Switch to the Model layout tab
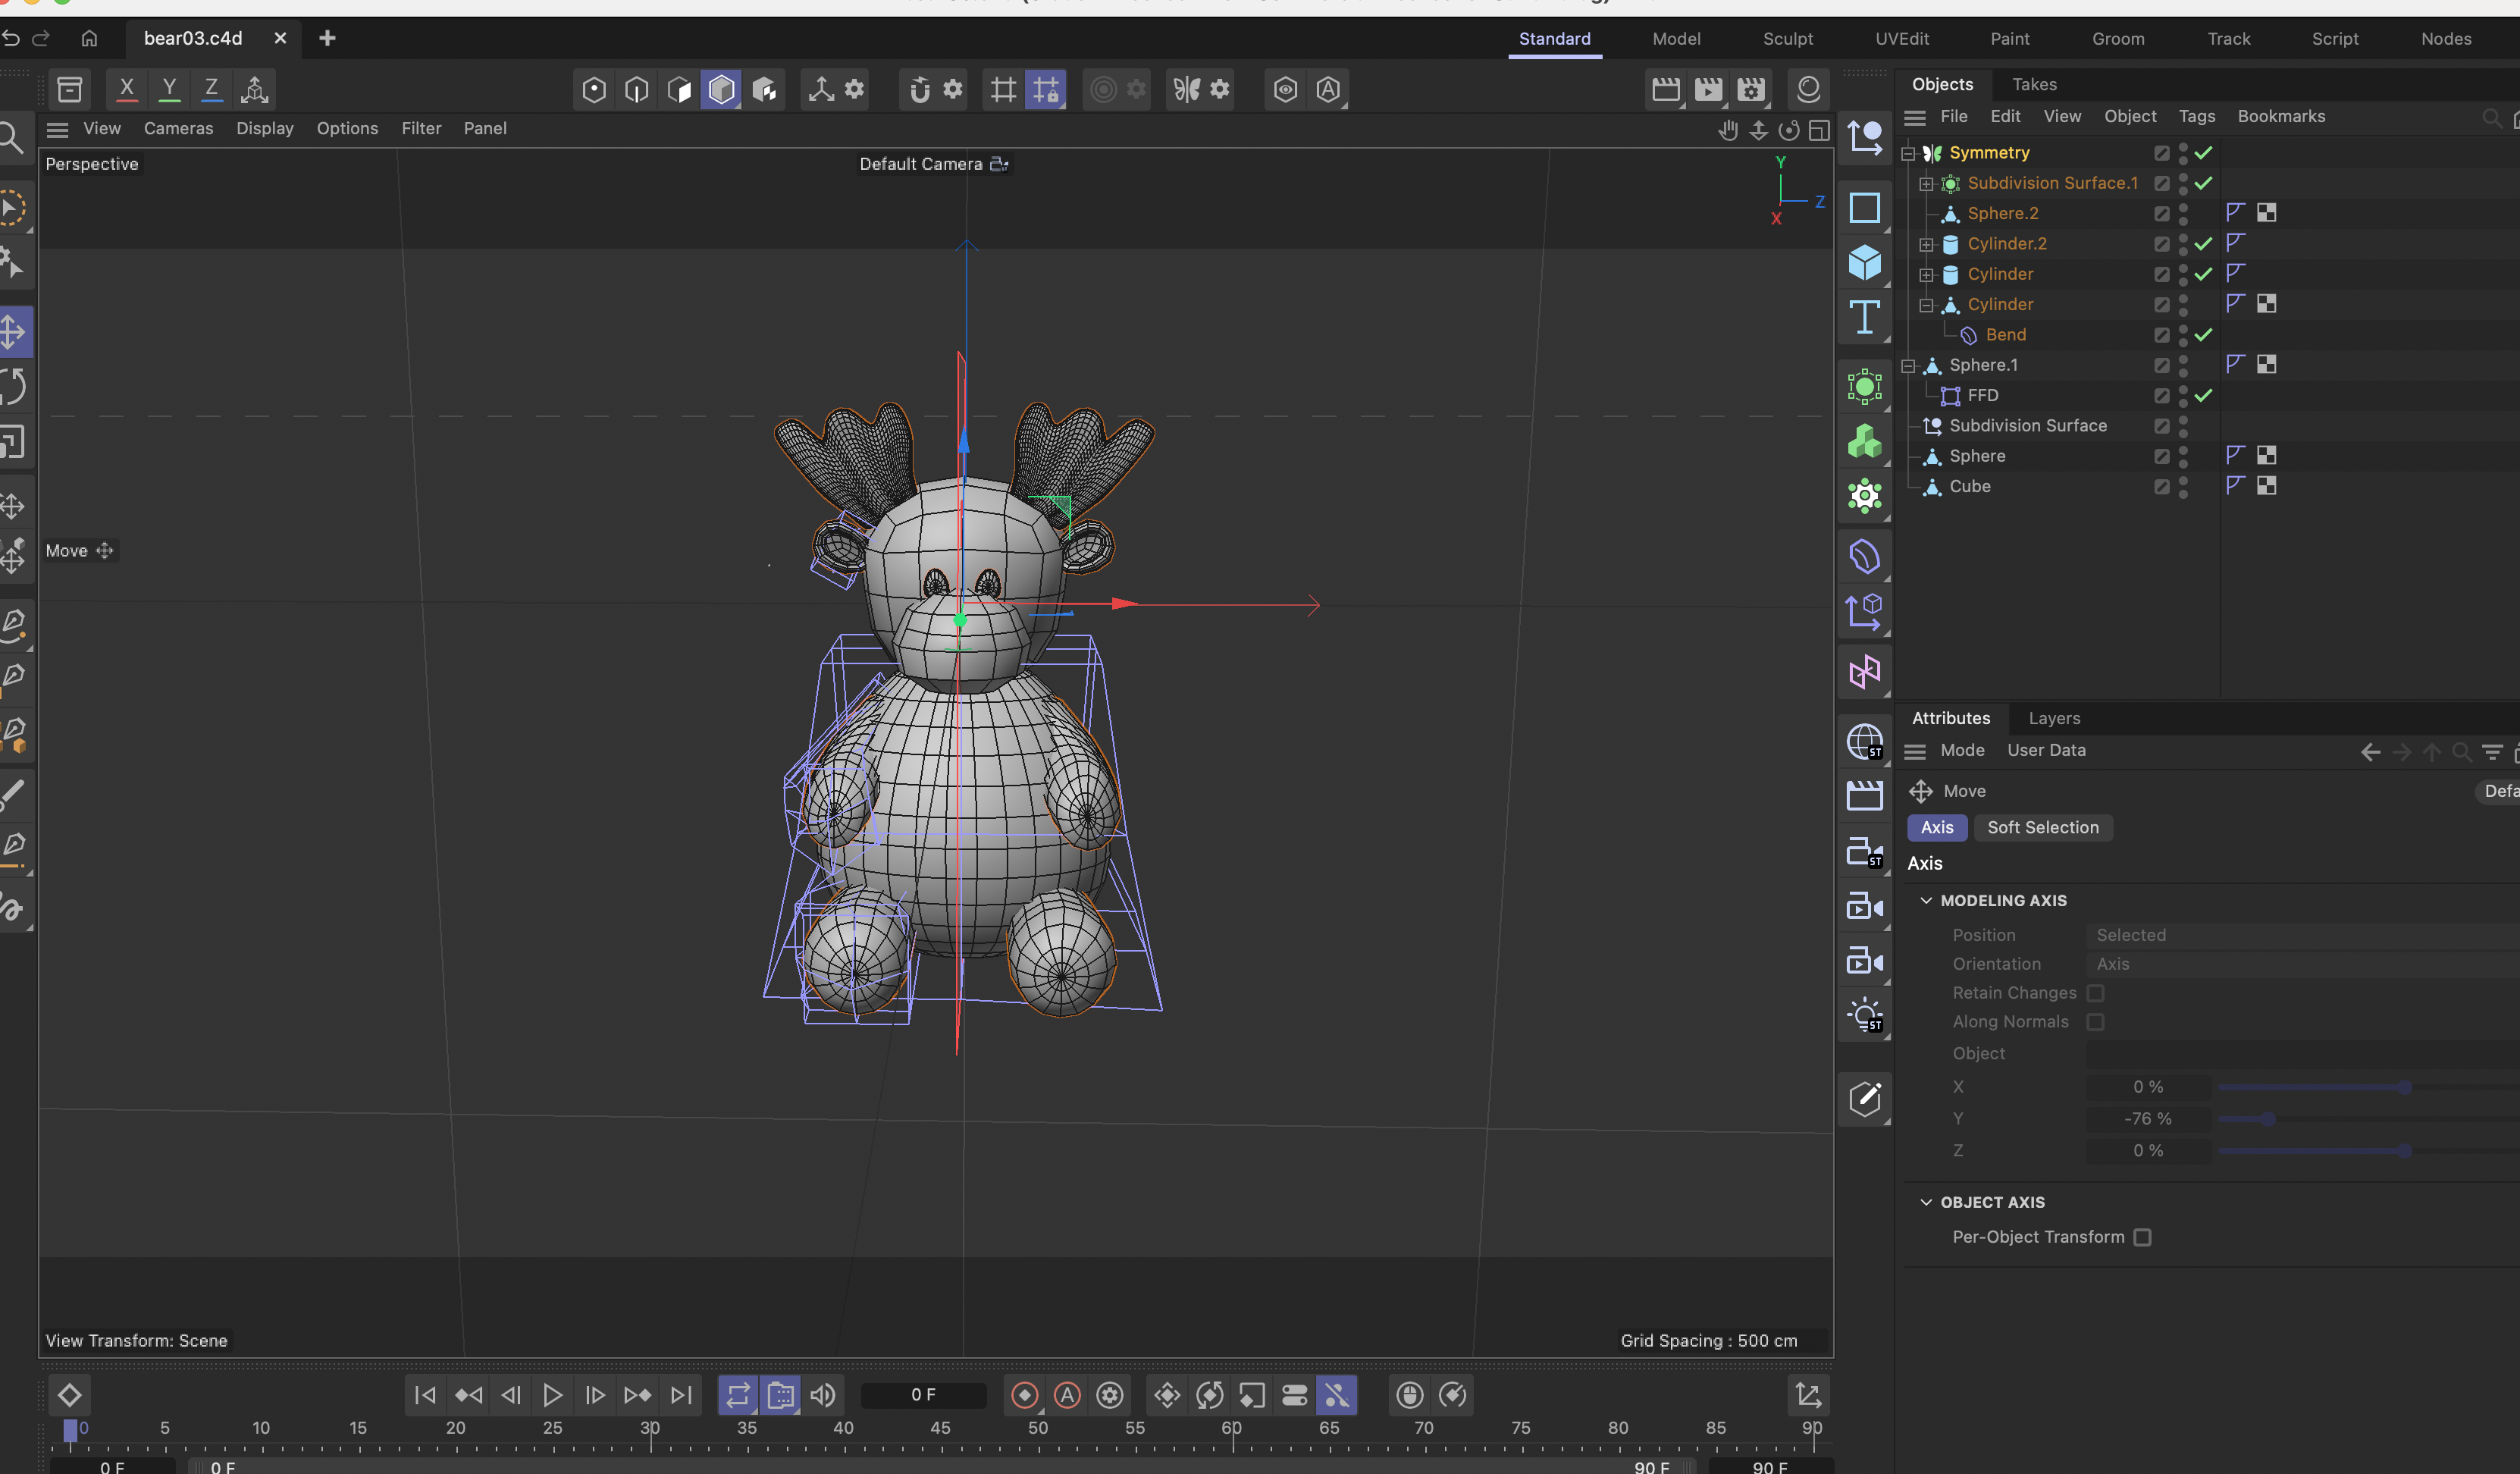This screenshot has width=2520, height=1474. point(1676,39)
